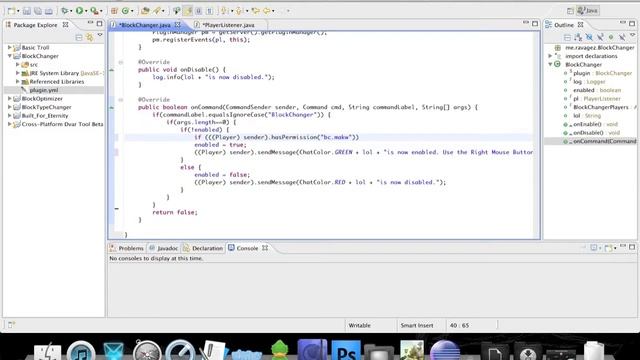Select the Built_For_Eternity project
Image resolution: width=640 pixels, height=360 pixels.
click(x=45, y=116)
